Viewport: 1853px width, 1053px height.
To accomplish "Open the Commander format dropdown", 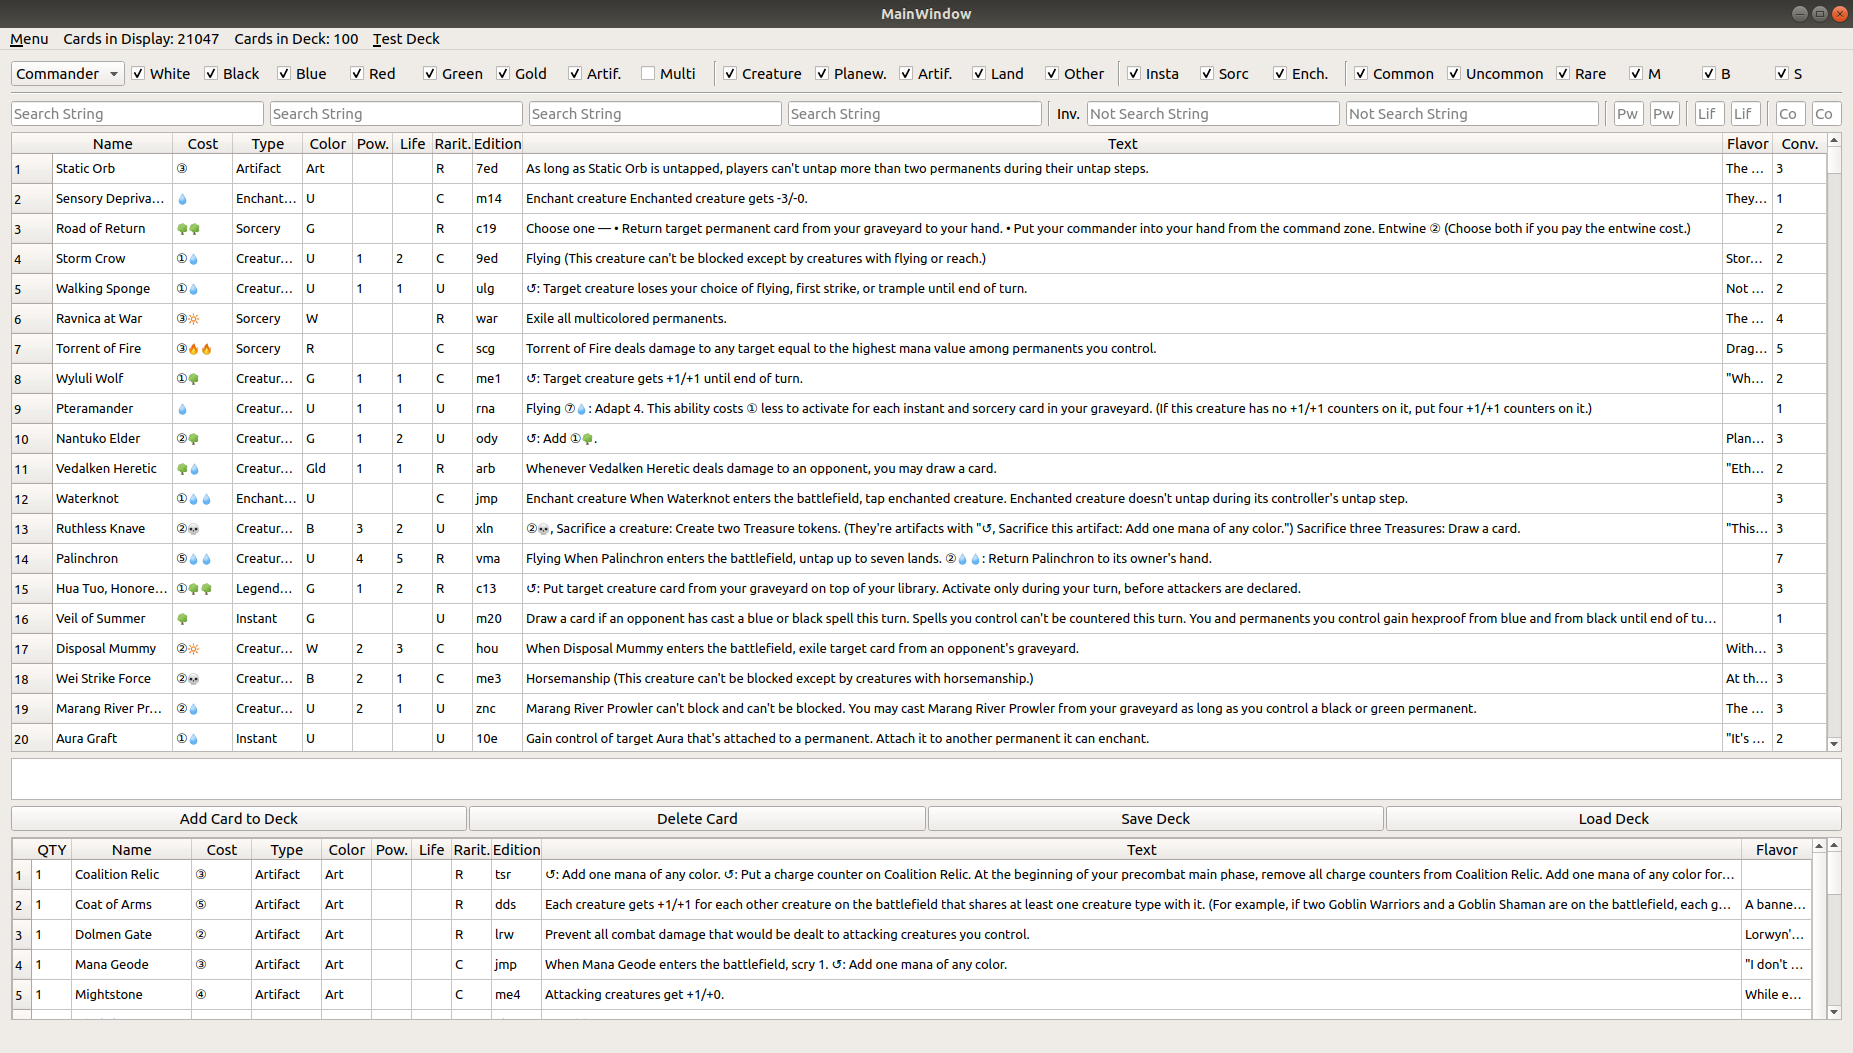I will tap(67, 74).
